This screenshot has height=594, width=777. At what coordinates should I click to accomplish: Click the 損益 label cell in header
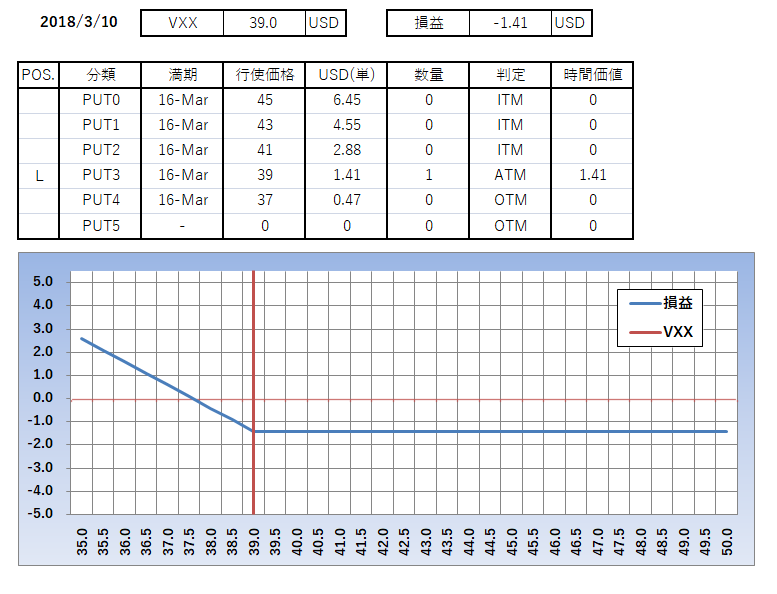[x=429, y=23]
